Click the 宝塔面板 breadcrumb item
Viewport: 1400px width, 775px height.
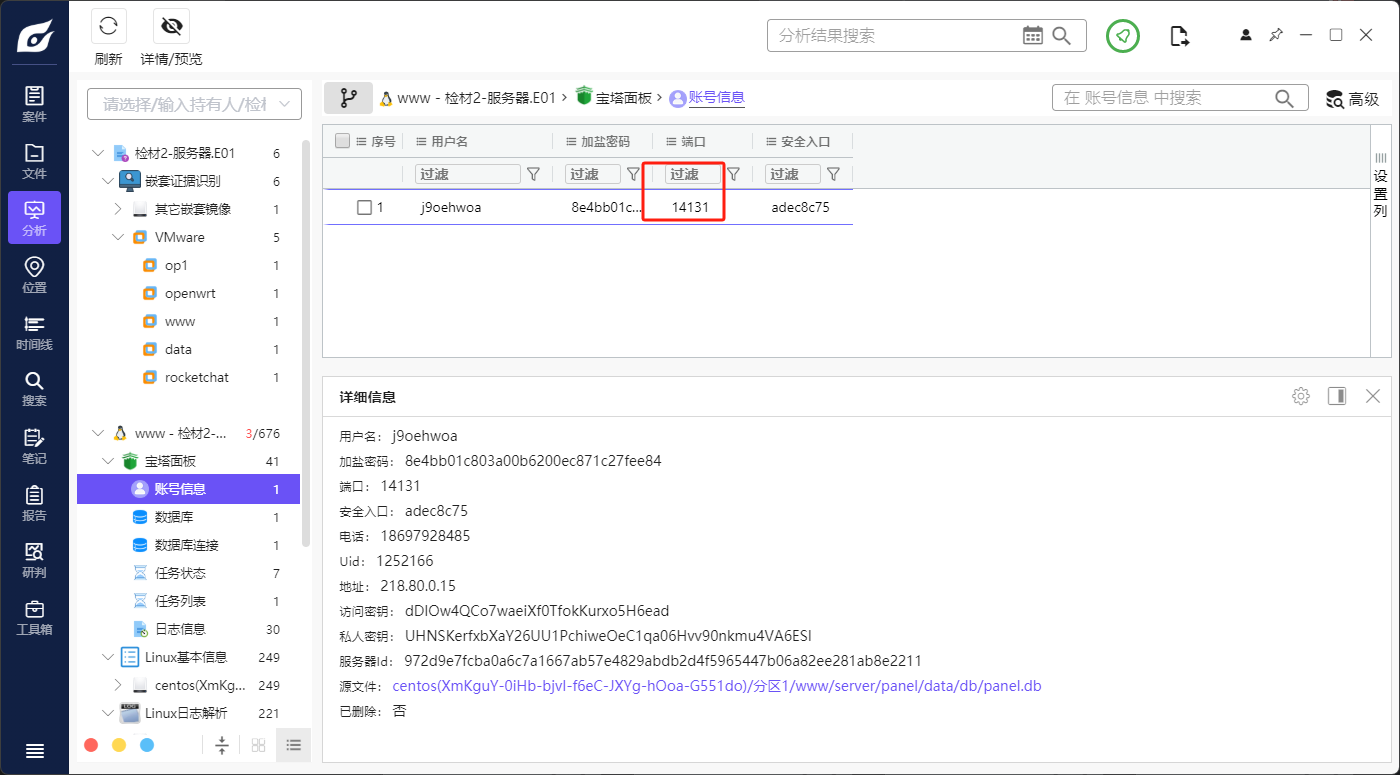[623, 98]
